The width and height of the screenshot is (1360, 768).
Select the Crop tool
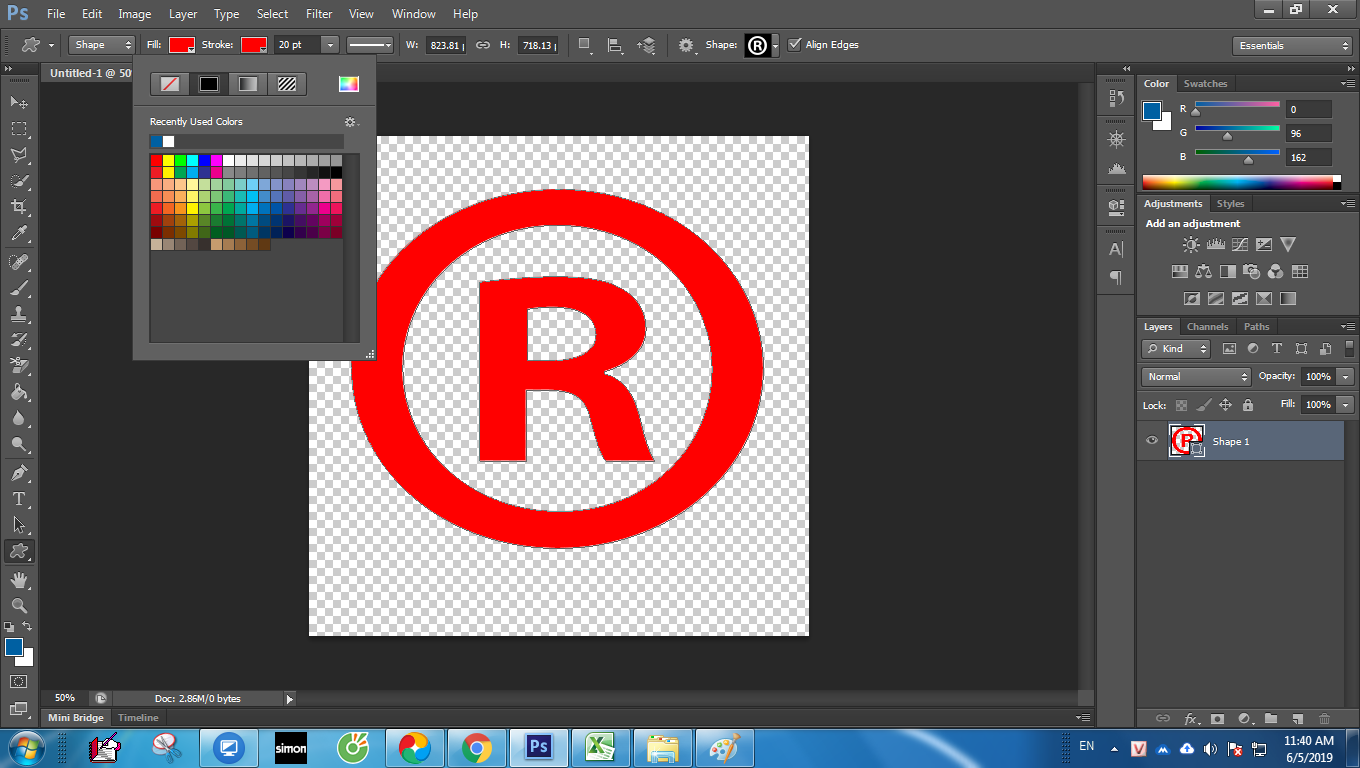tap(19, 207)
